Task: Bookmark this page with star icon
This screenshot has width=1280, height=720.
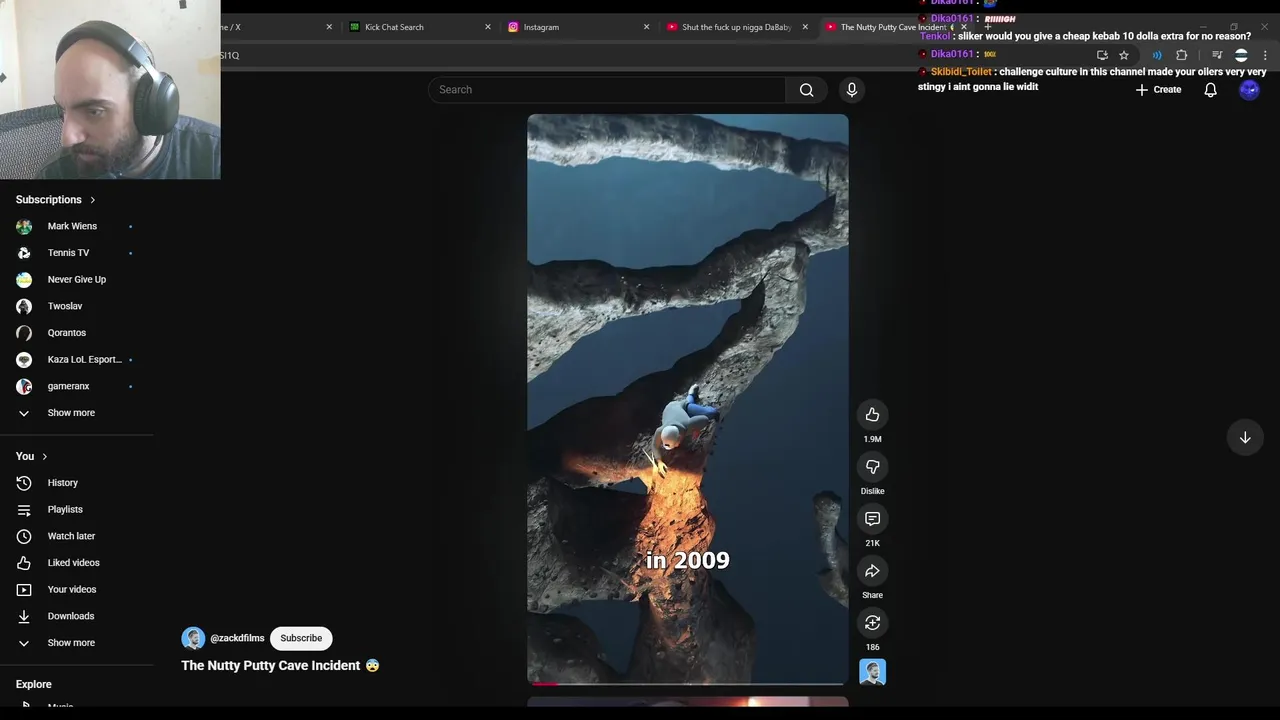Action: coord(1124,55)
